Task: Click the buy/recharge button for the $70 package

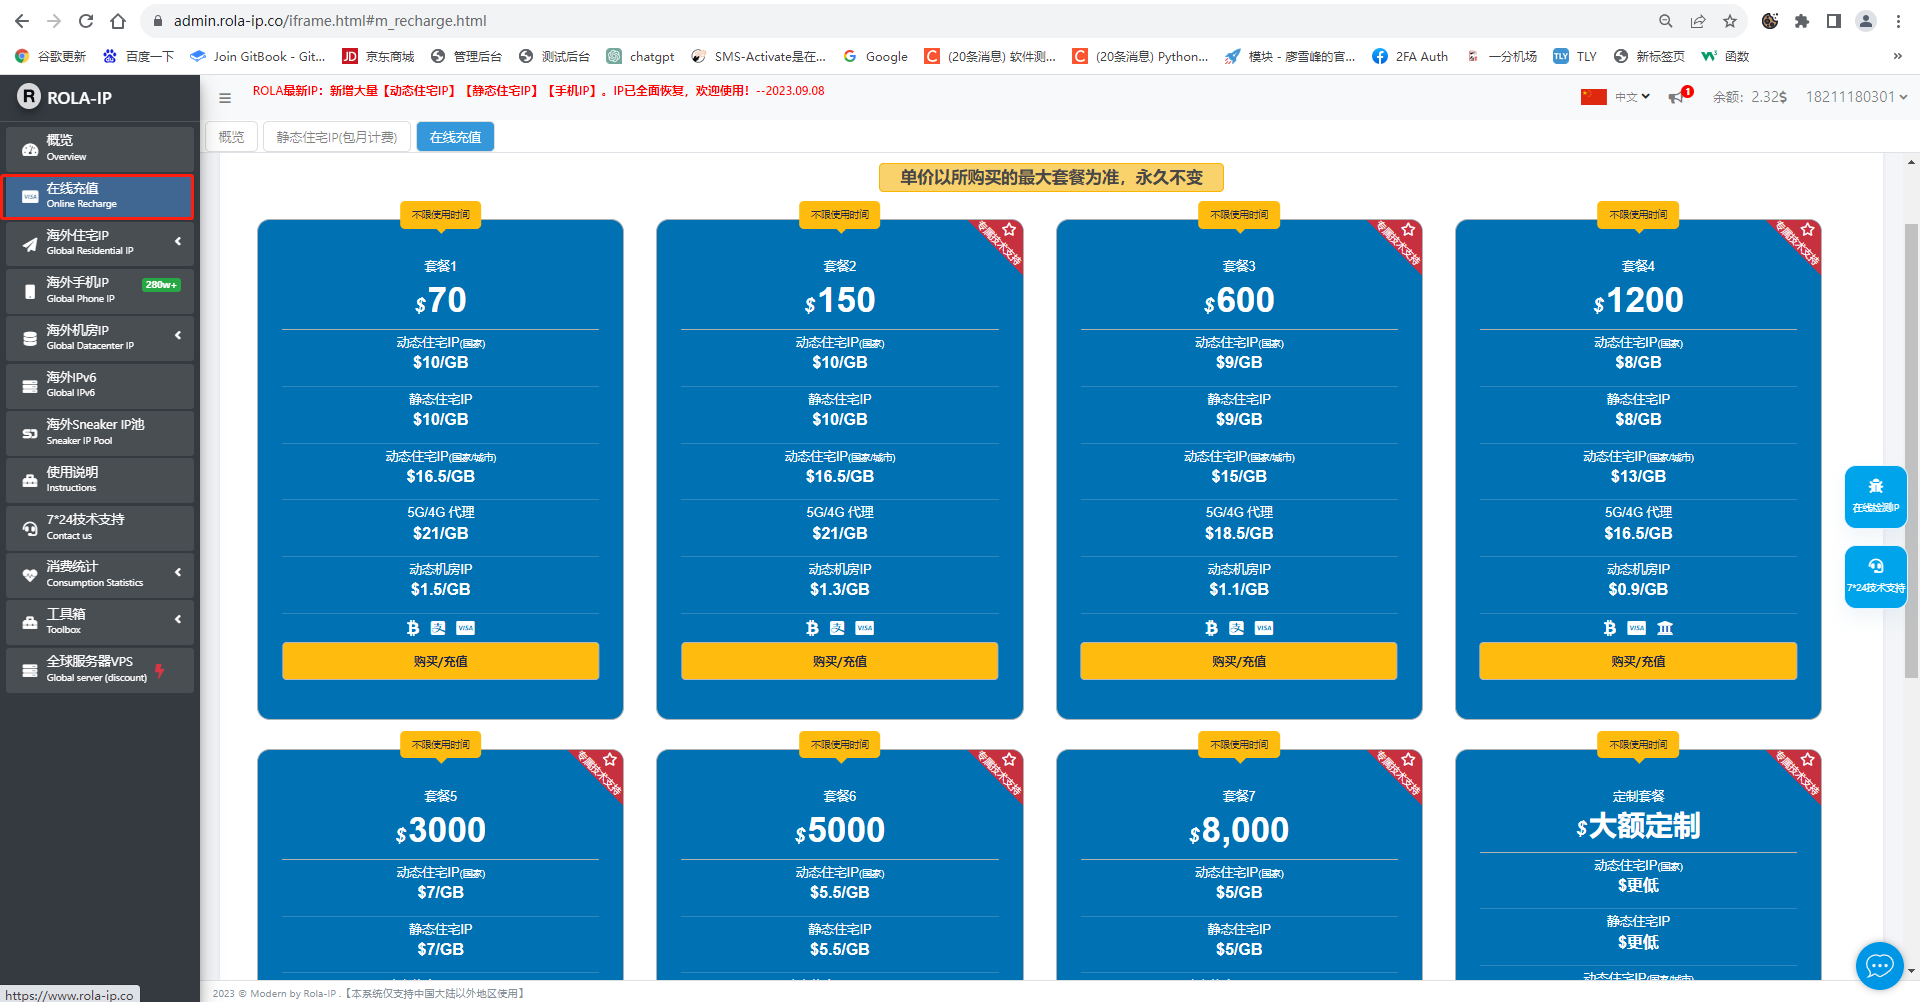Action: coord(440,661)
